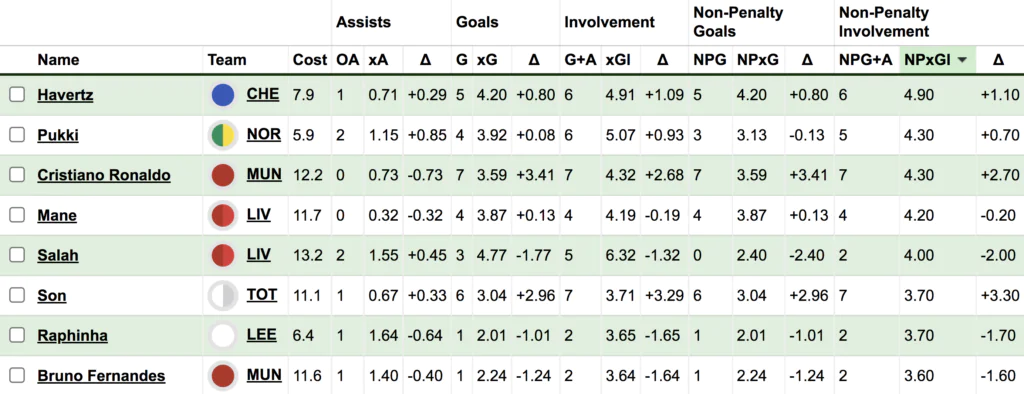Select the Salah row checkbox

[17, 255]
